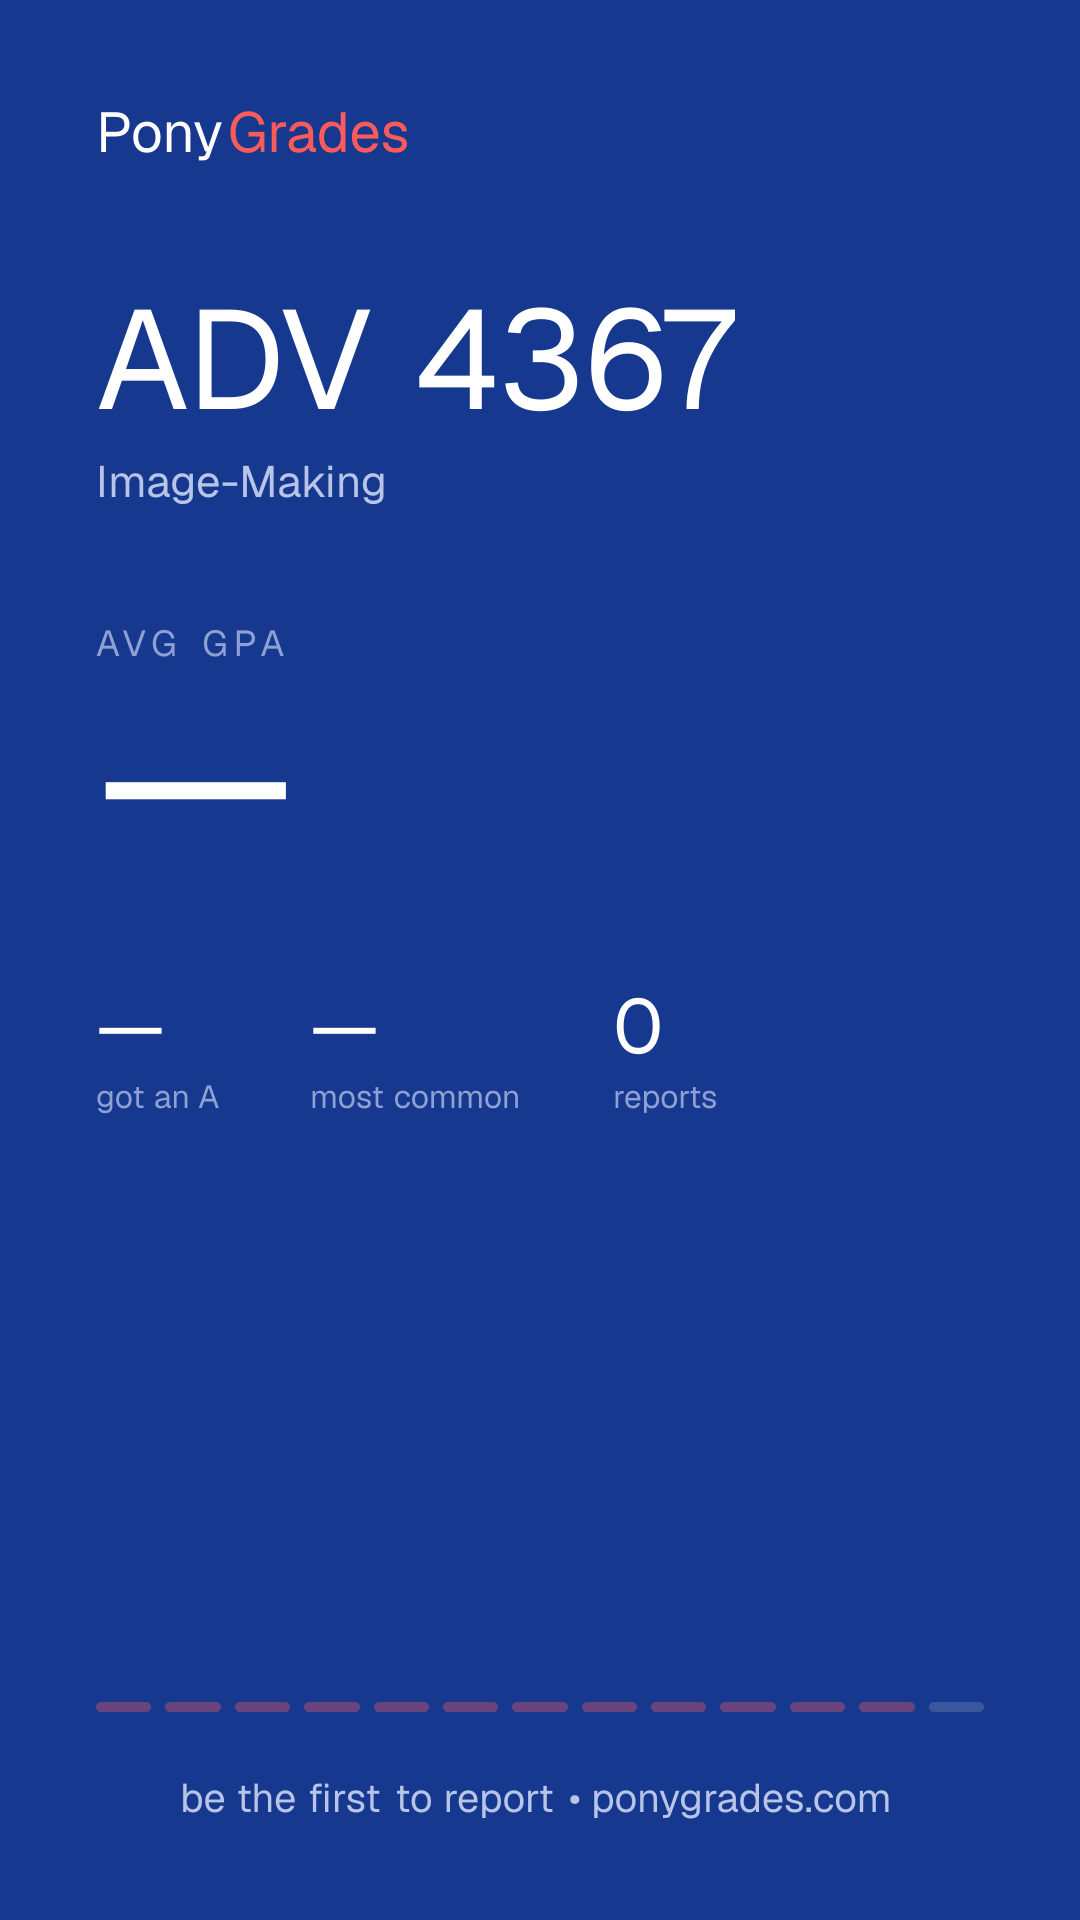Image resolution: width=1080 pixels, height=1920 pixels.
Task: Select the ADV 4367 course heading
Action: [418, 360]
